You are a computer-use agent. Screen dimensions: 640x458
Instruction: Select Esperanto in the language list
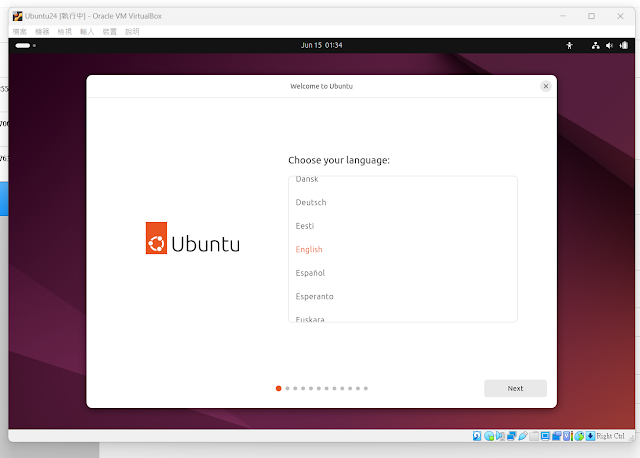point(403,296)
